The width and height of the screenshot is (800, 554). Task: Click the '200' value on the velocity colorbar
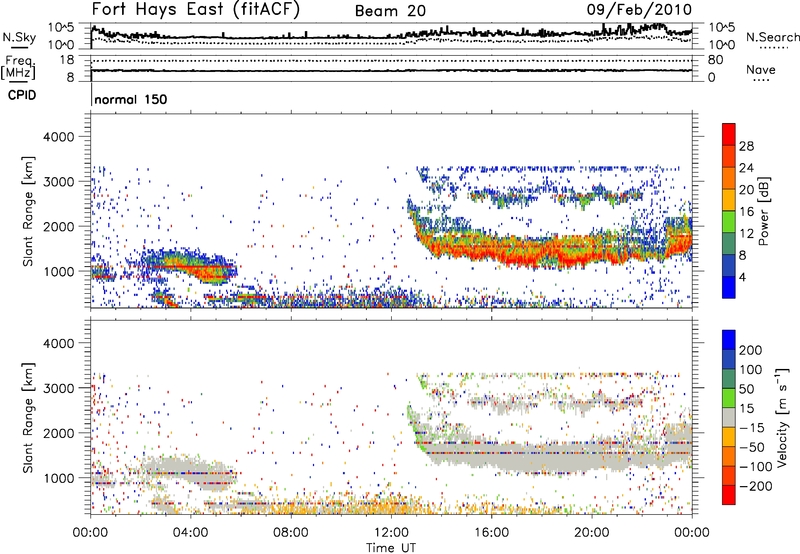(751, 350)
